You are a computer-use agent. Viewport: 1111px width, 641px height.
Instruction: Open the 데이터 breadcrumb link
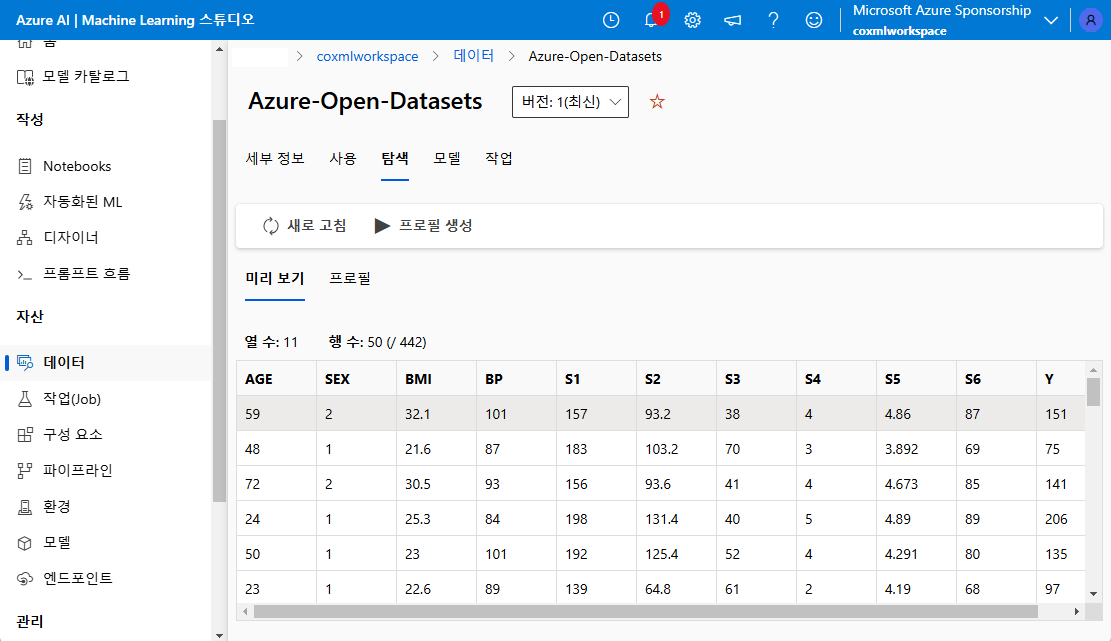(473, 56)
